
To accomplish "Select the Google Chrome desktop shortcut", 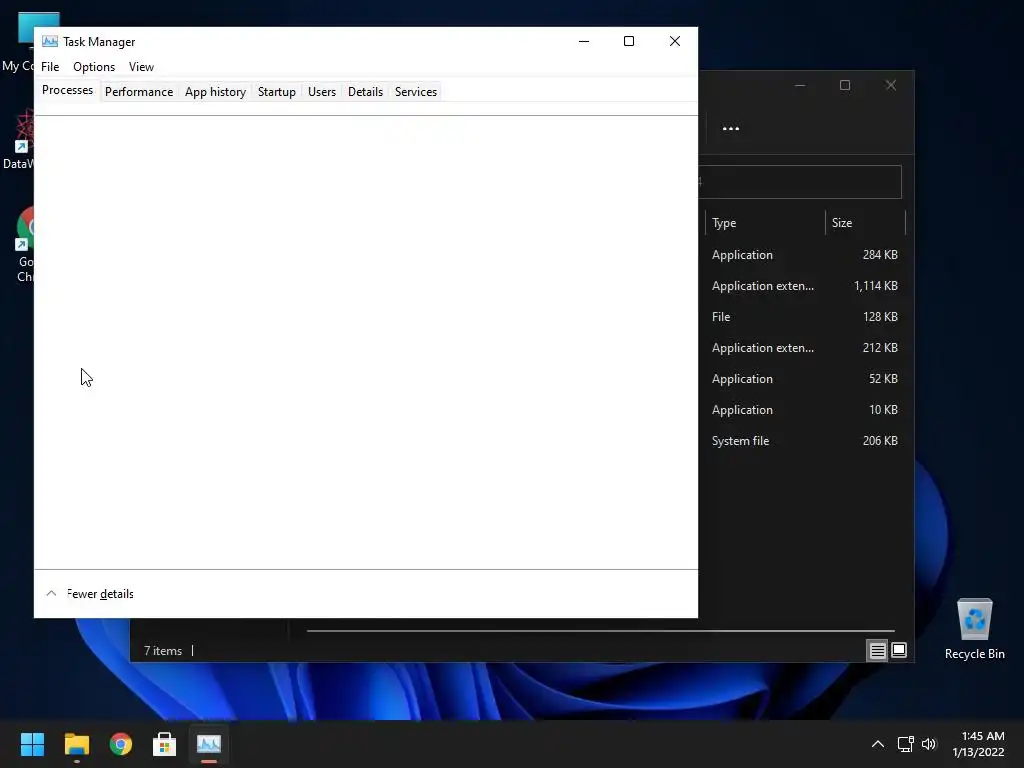I will (25, 245).
